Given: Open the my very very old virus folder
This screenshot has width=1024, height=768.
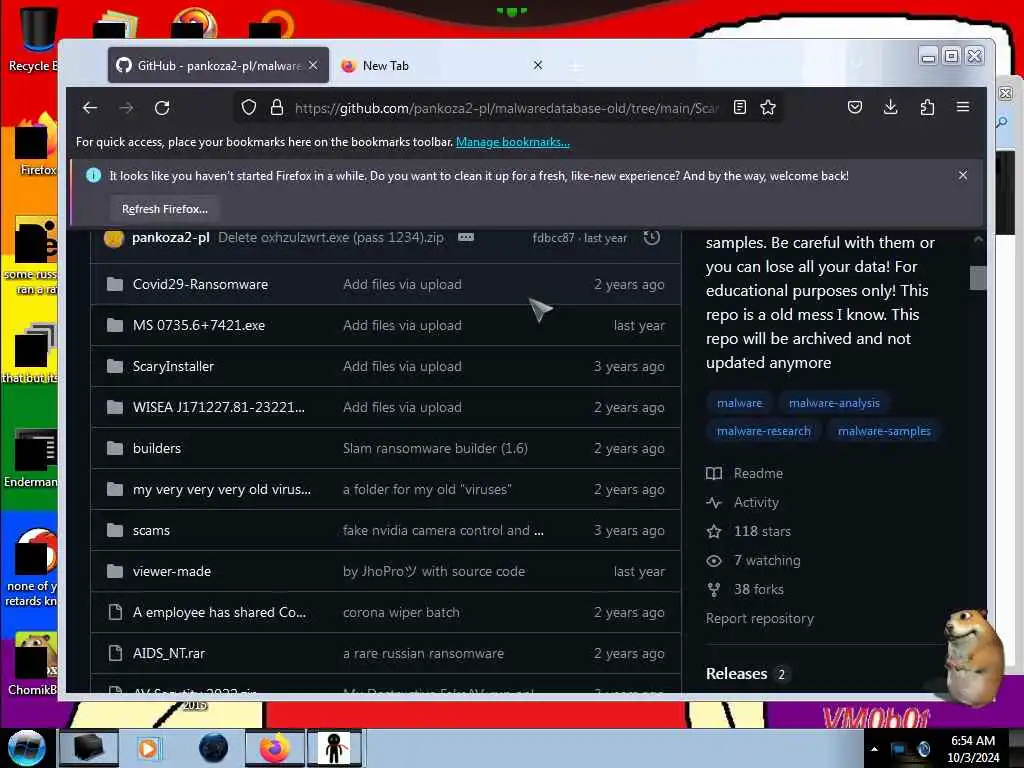Looking at the screenshot, I should coord(222,489).
